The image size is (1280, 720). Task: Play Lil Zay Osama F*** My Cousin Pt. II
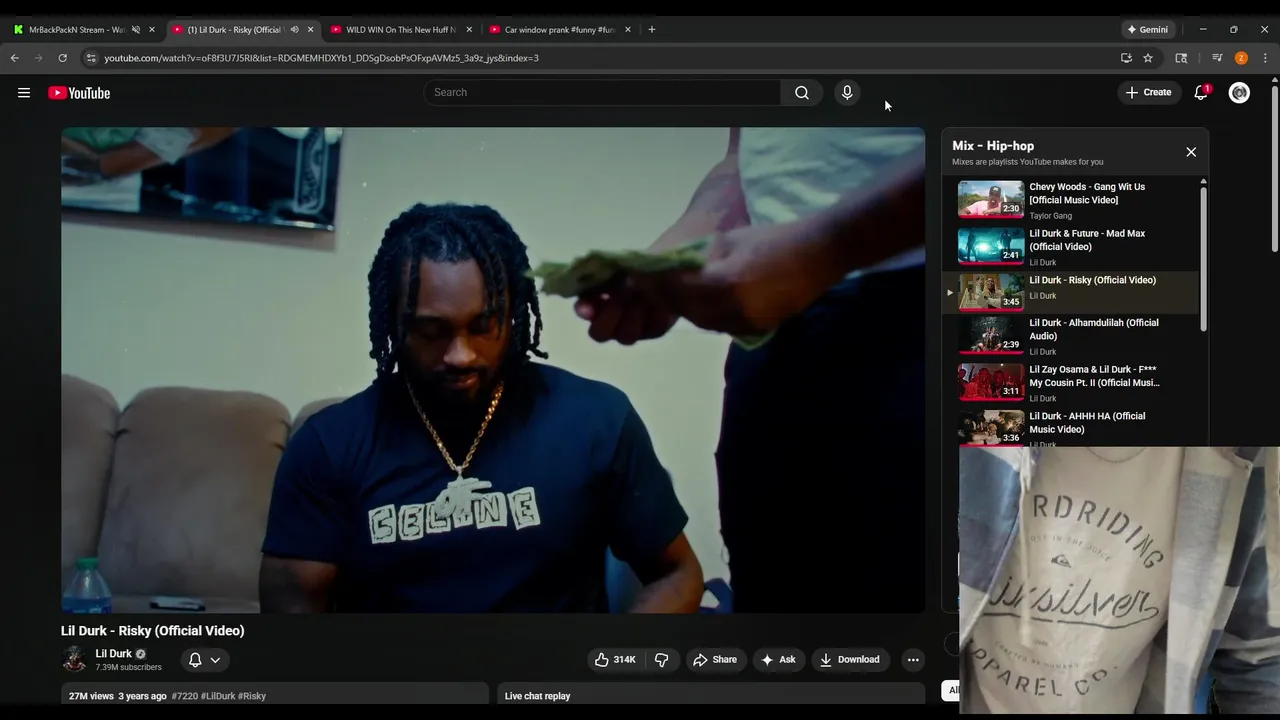click(x=1078, y=383)
